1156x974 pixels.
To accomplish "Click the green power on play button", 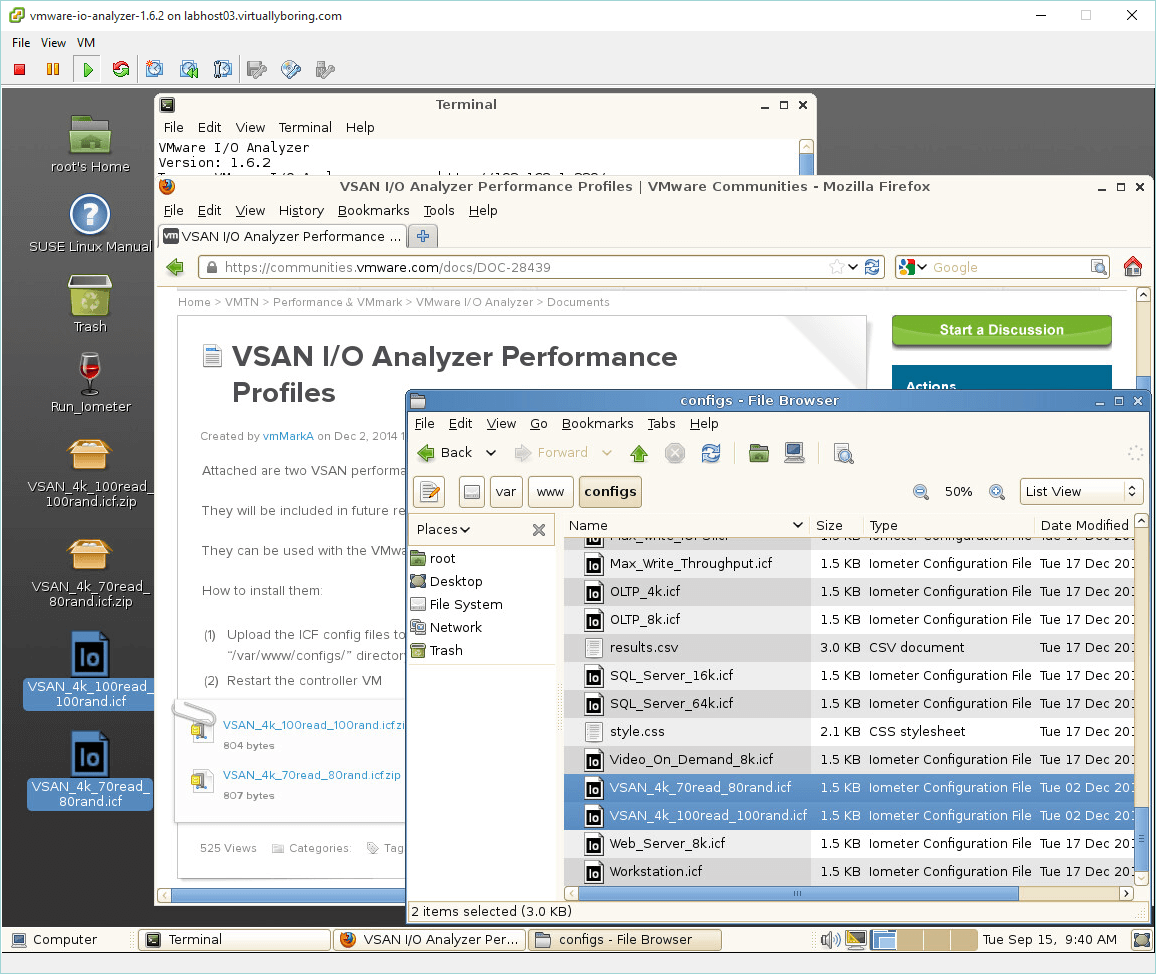I will tap(88, 69).
